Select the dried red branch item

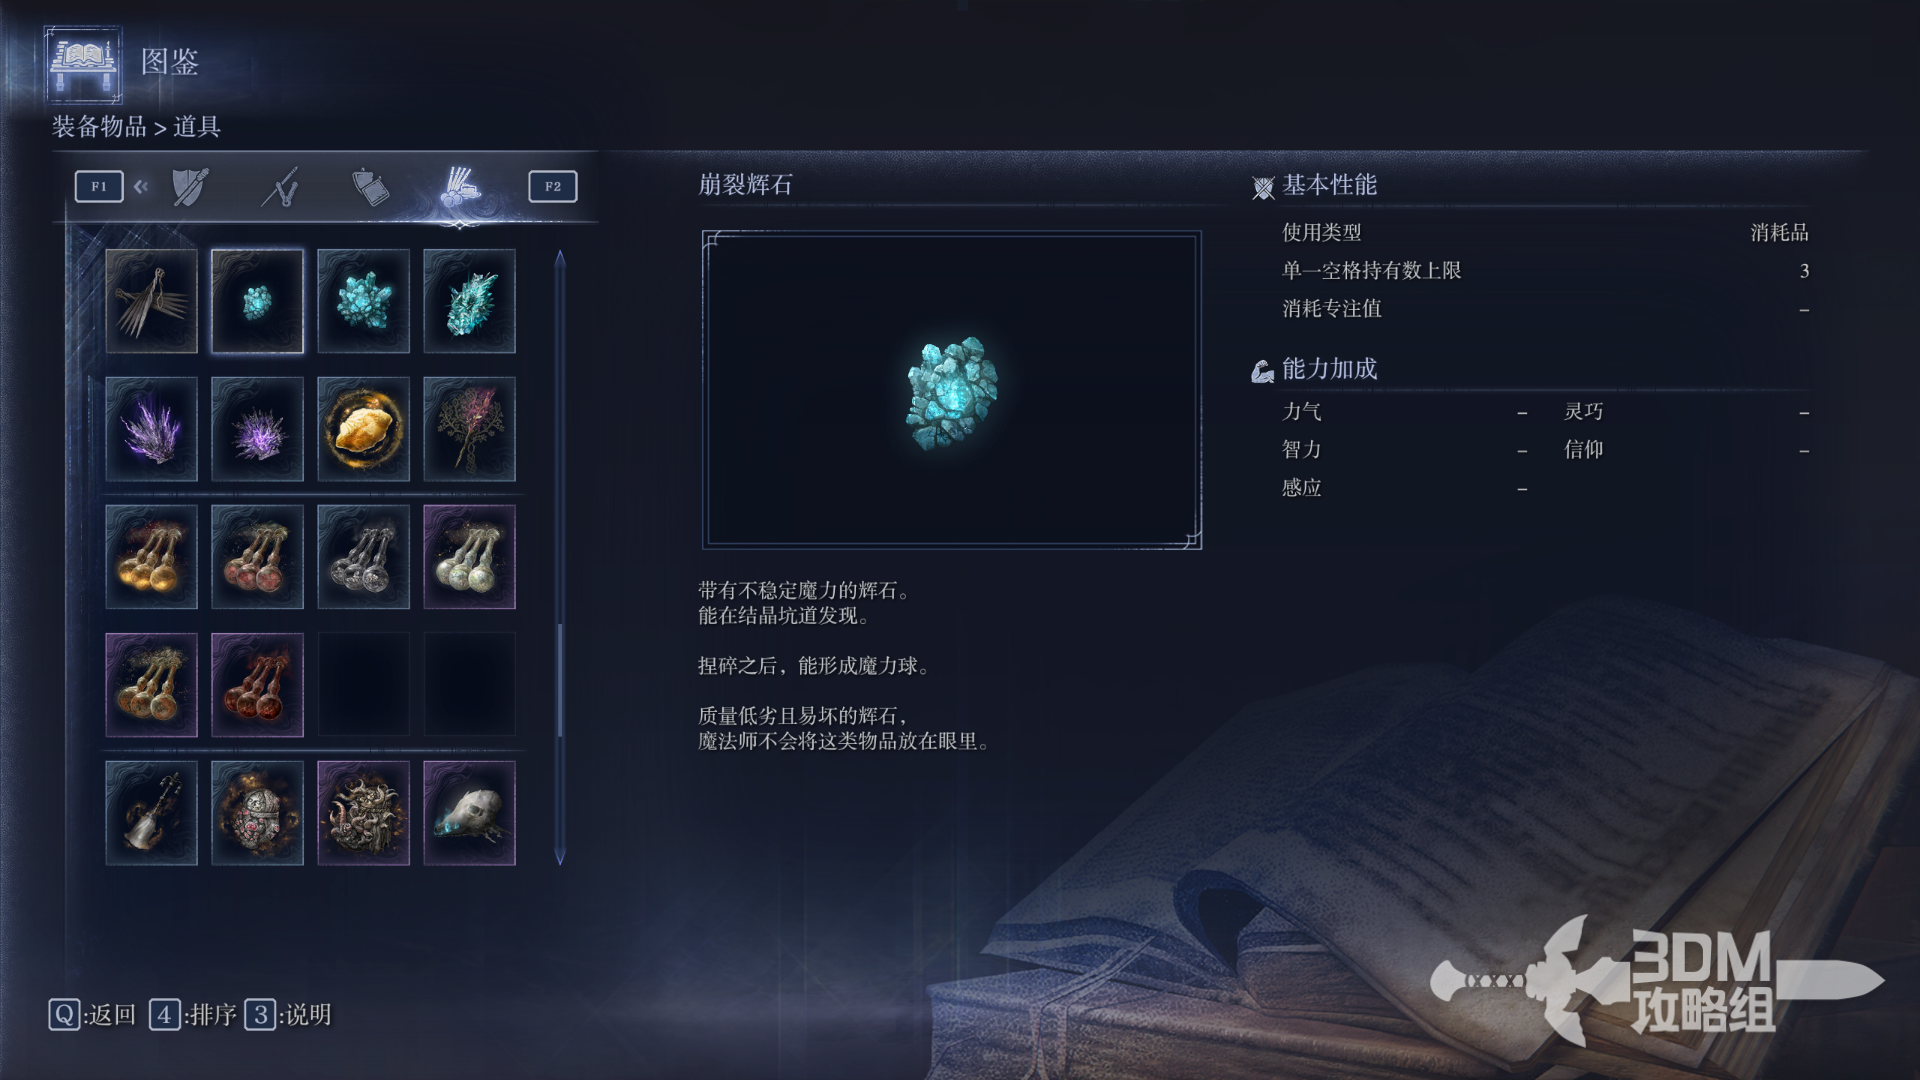tap(469, 429)
